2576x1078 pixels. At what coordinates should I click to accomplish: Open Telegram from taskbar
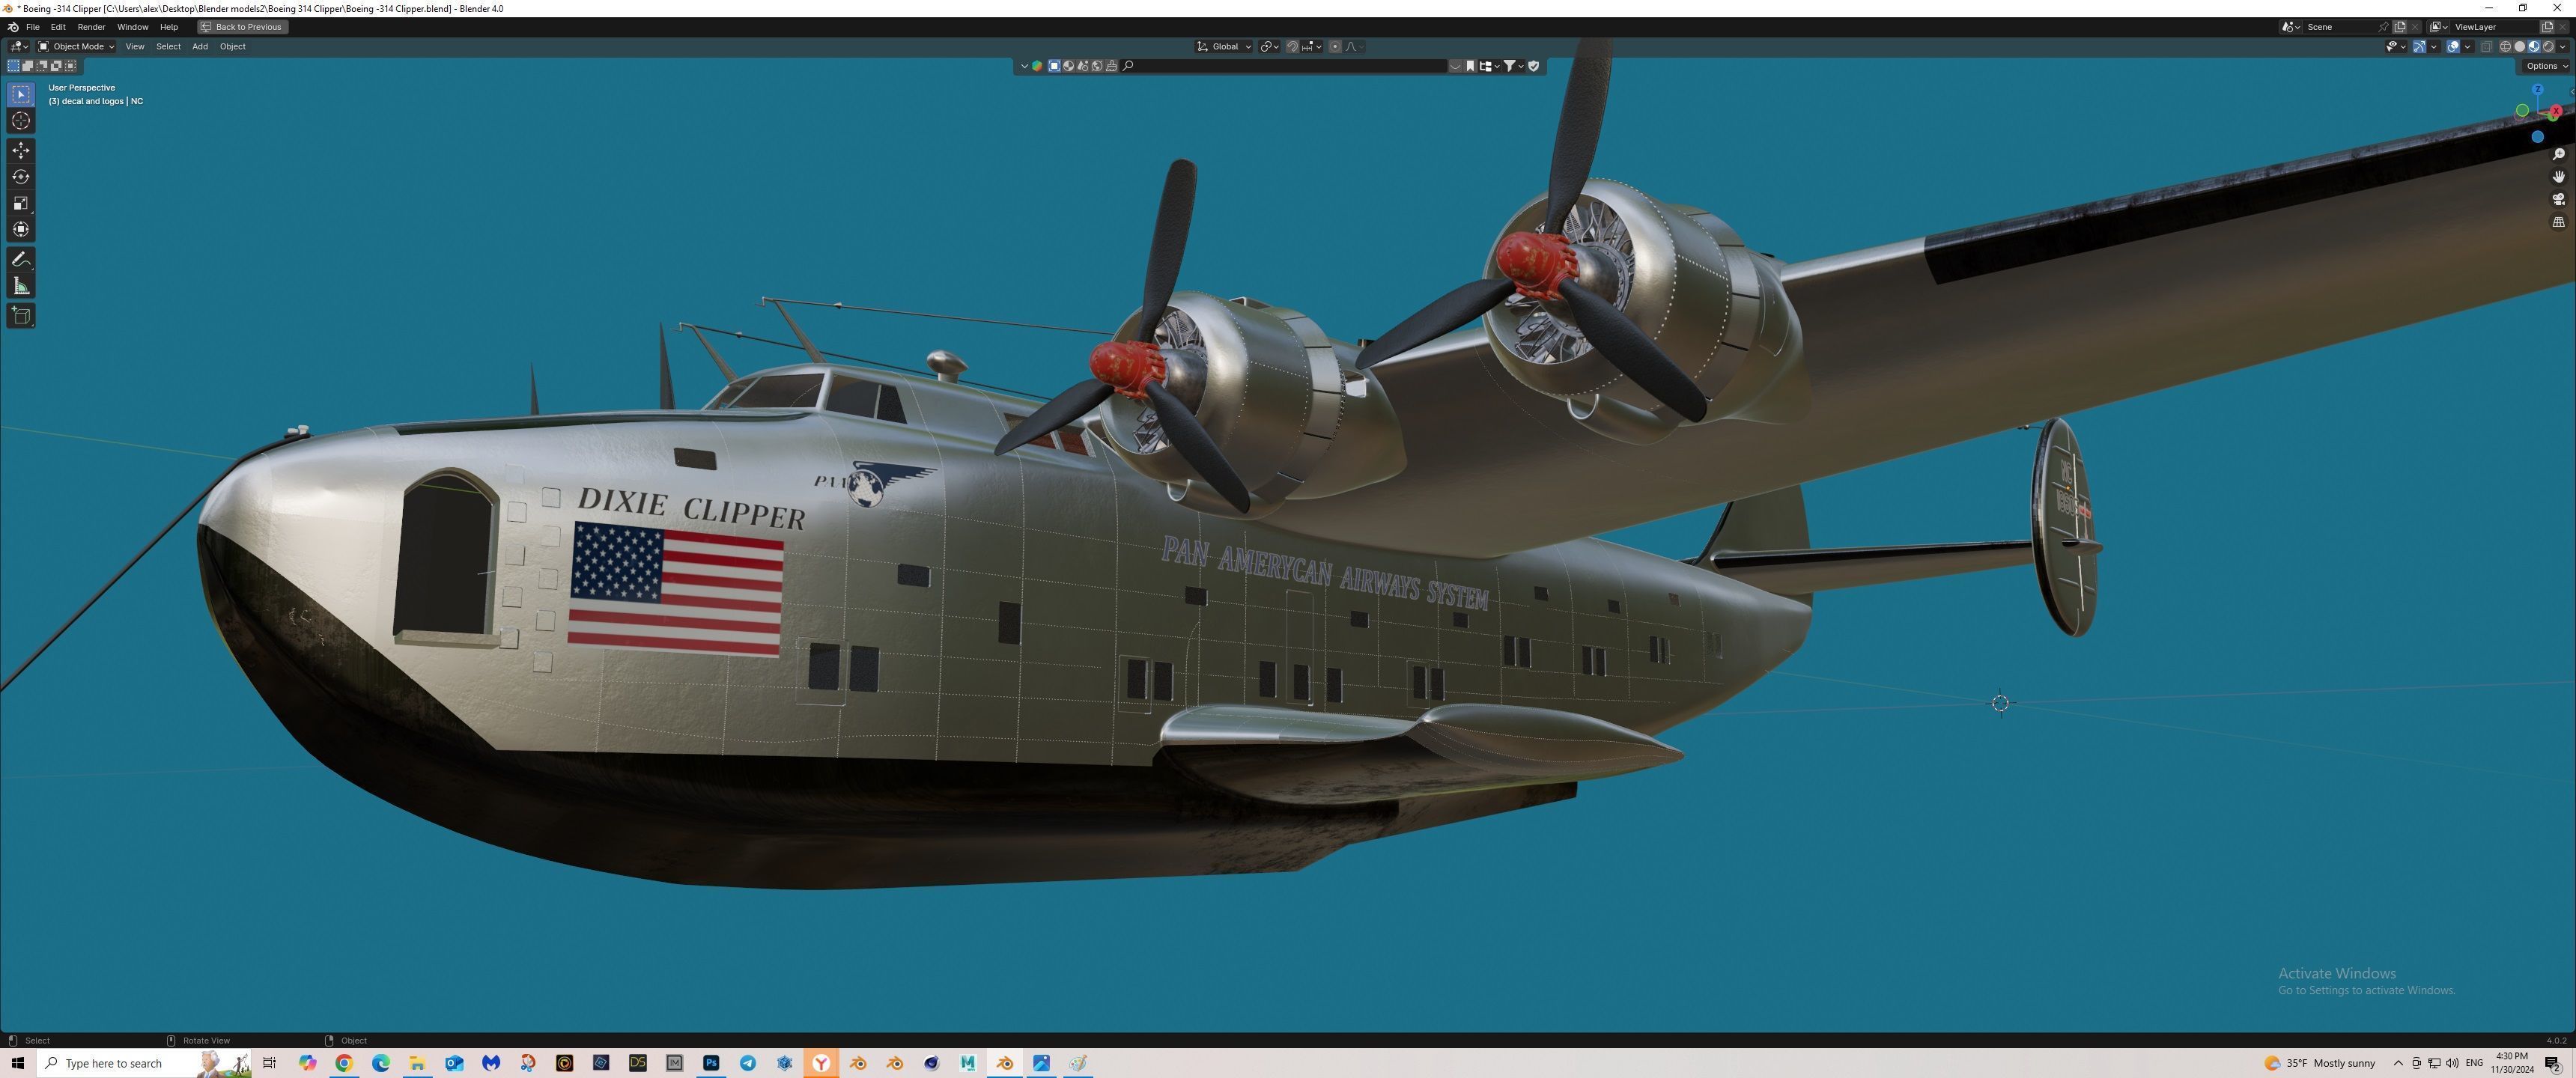tap(748, 1062)
